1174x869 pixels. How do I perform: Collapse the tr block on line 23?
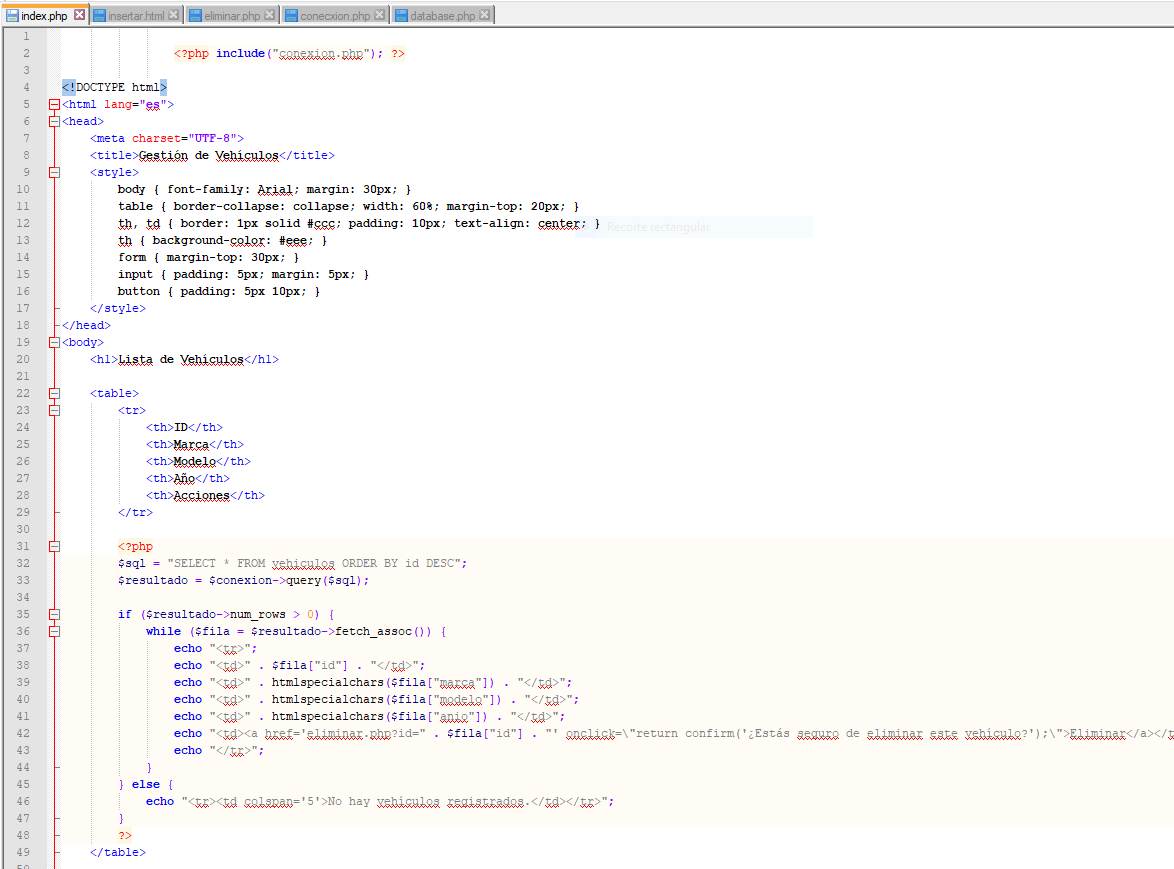point(54,411)
